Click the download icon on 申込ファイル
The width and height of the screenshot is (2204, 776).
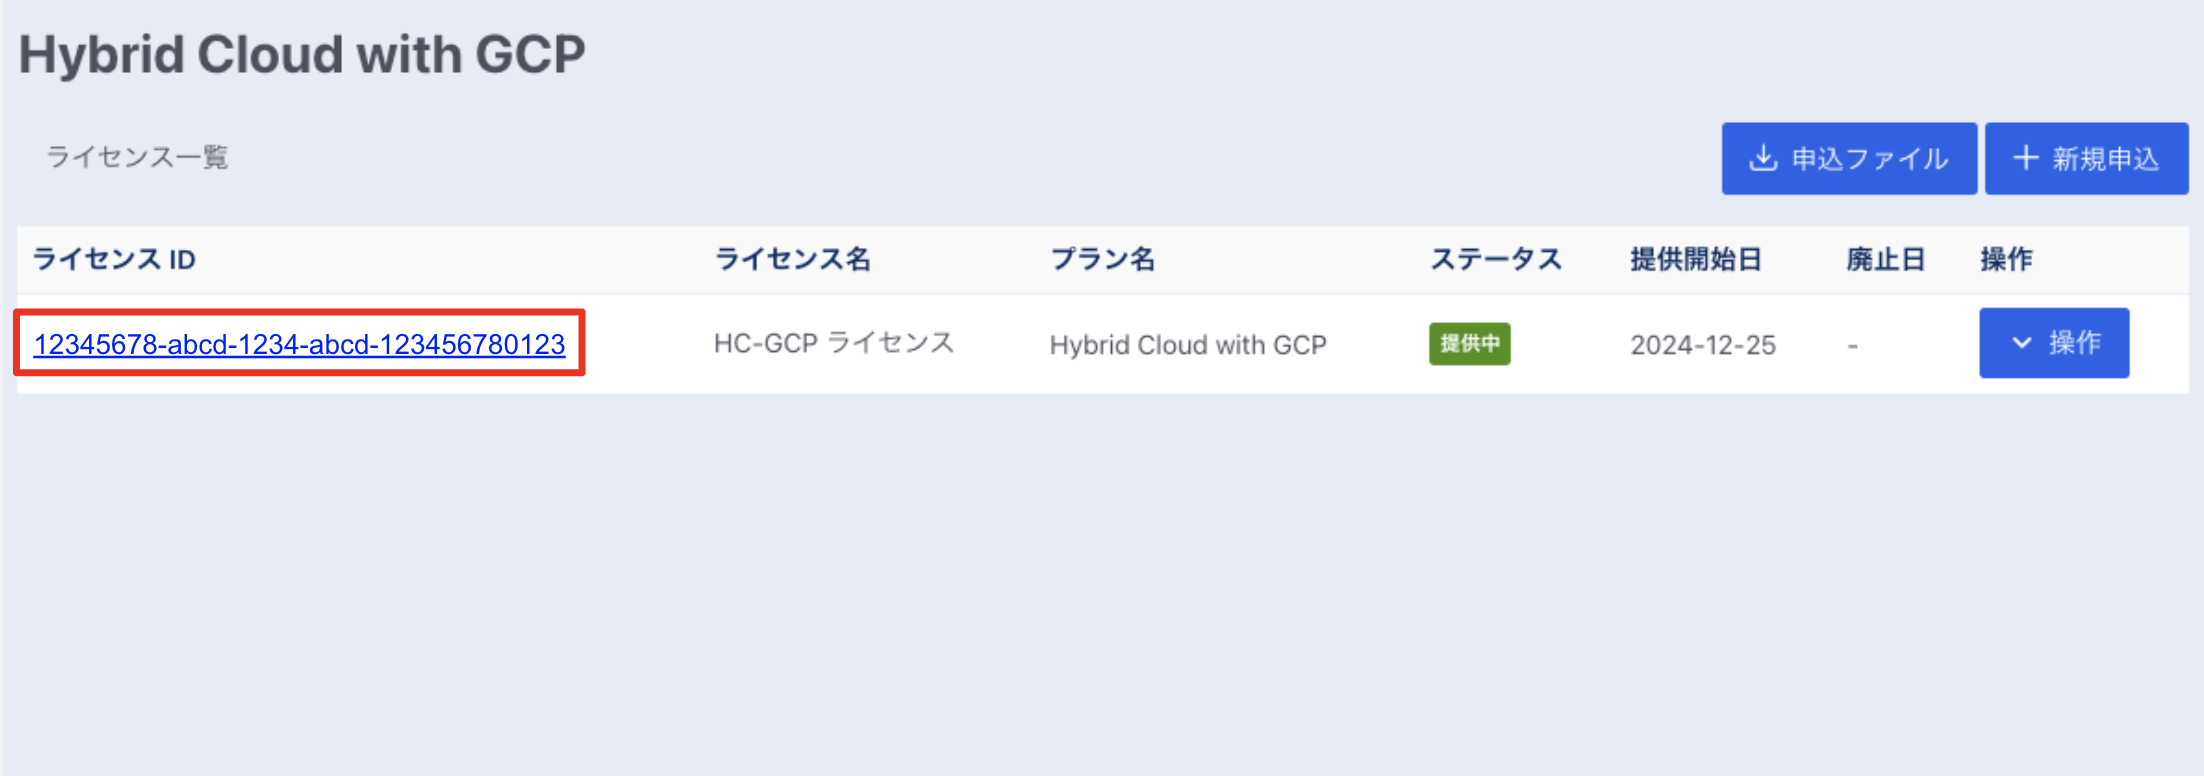coord(1763,158)
